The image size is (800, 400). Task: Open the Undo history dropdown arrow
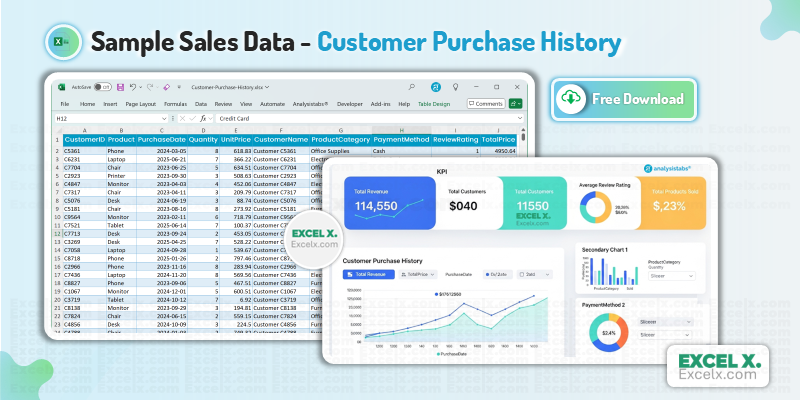140,87
